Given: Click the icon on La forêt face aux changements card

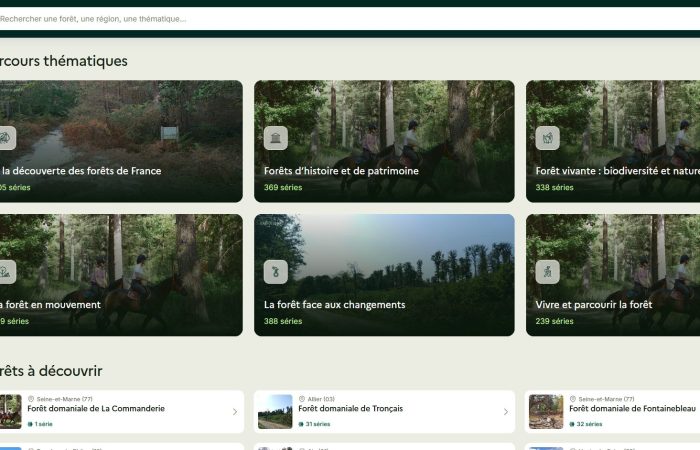Looking at the screenshot, I should click(x=275, y=272).
